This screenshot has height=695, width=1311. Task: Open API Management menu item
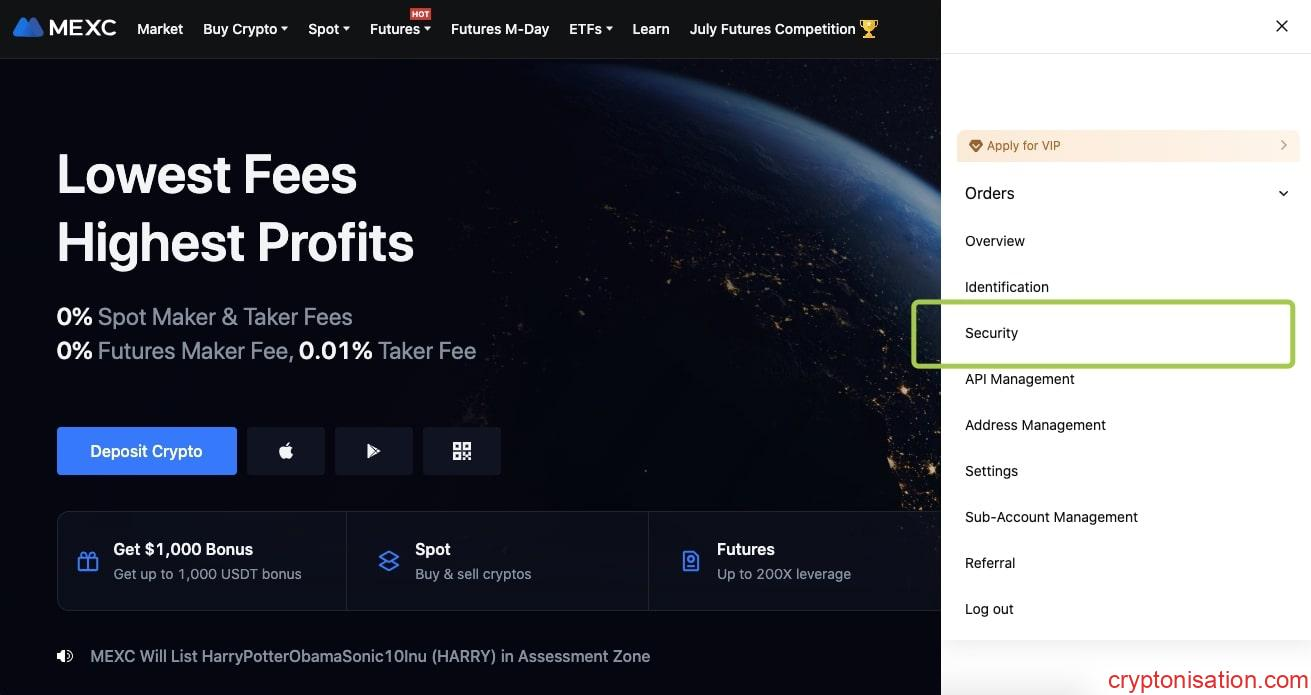[x=1019, y=379]
